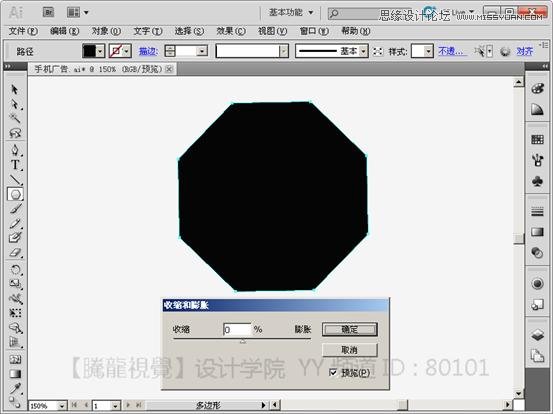
Task: Click 取消 to cancel the dialog
Action: click(x=350, y=350)
